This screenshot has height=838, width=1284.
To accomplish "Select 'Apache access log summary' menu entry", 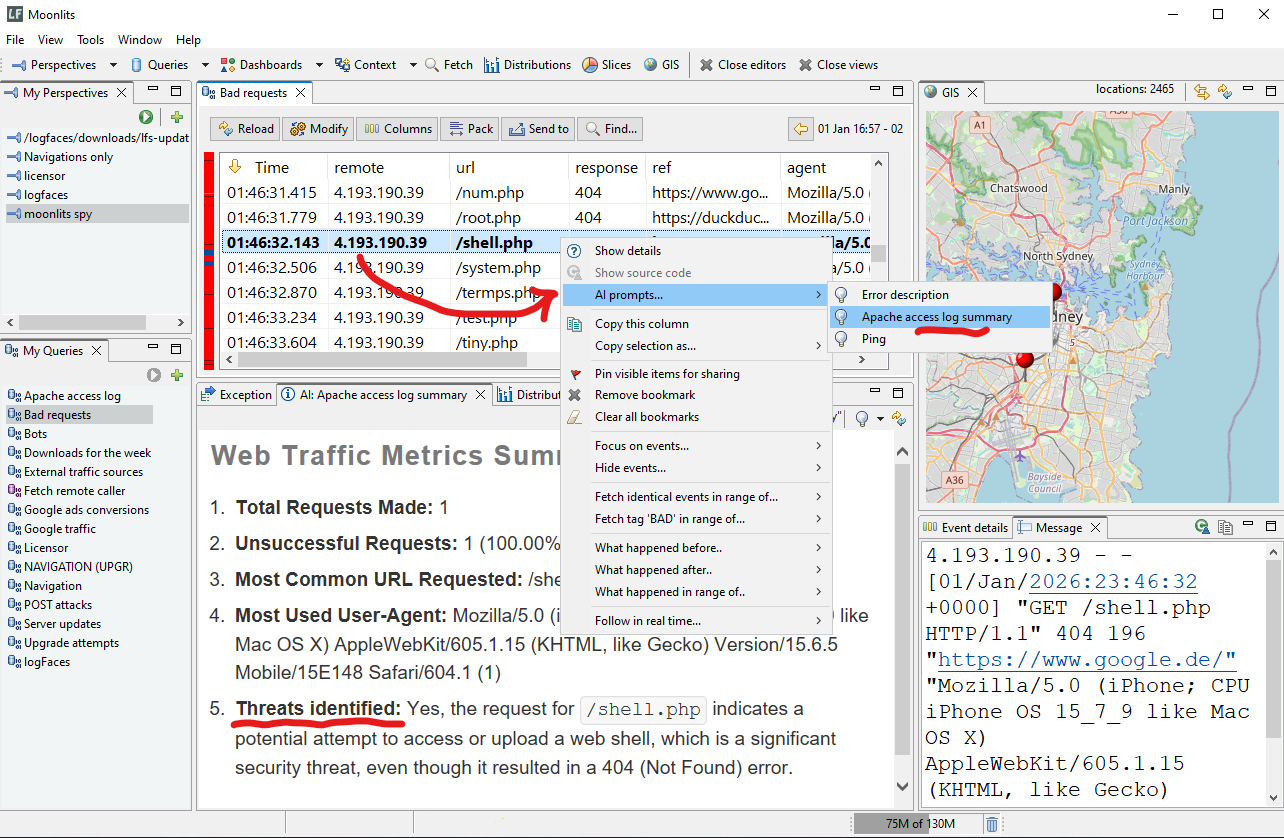I will click(x=936, y=317).
